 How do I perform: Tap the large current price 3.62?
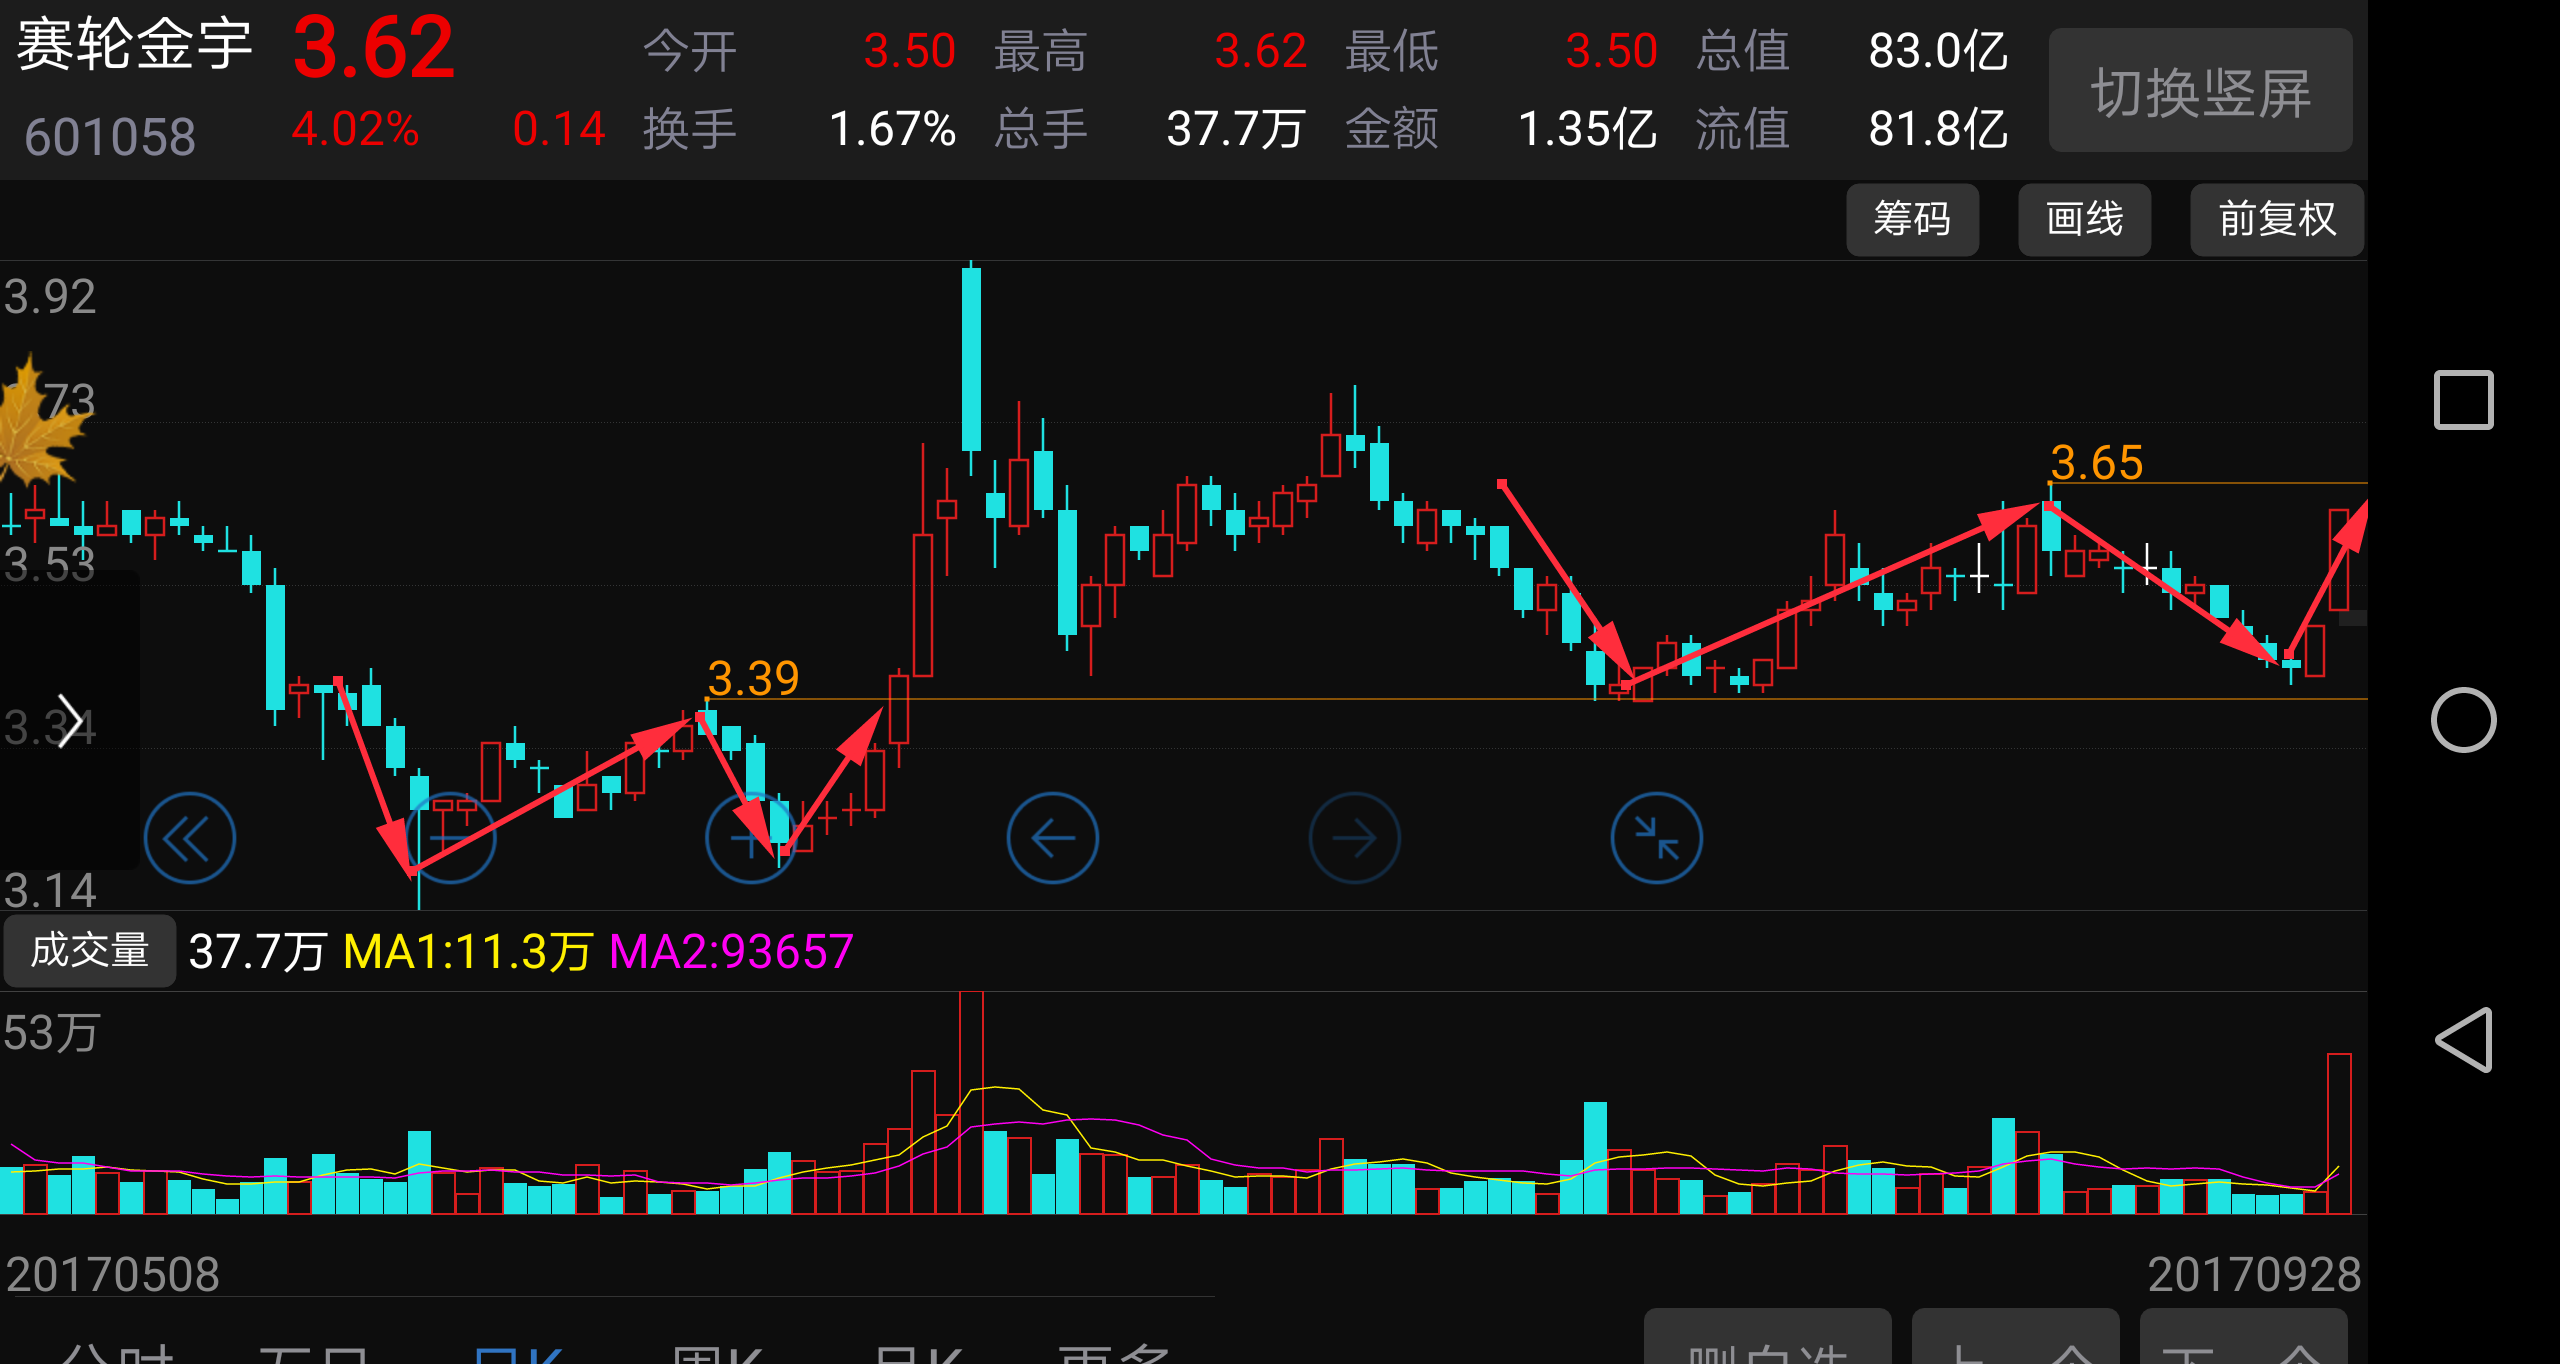374,48
